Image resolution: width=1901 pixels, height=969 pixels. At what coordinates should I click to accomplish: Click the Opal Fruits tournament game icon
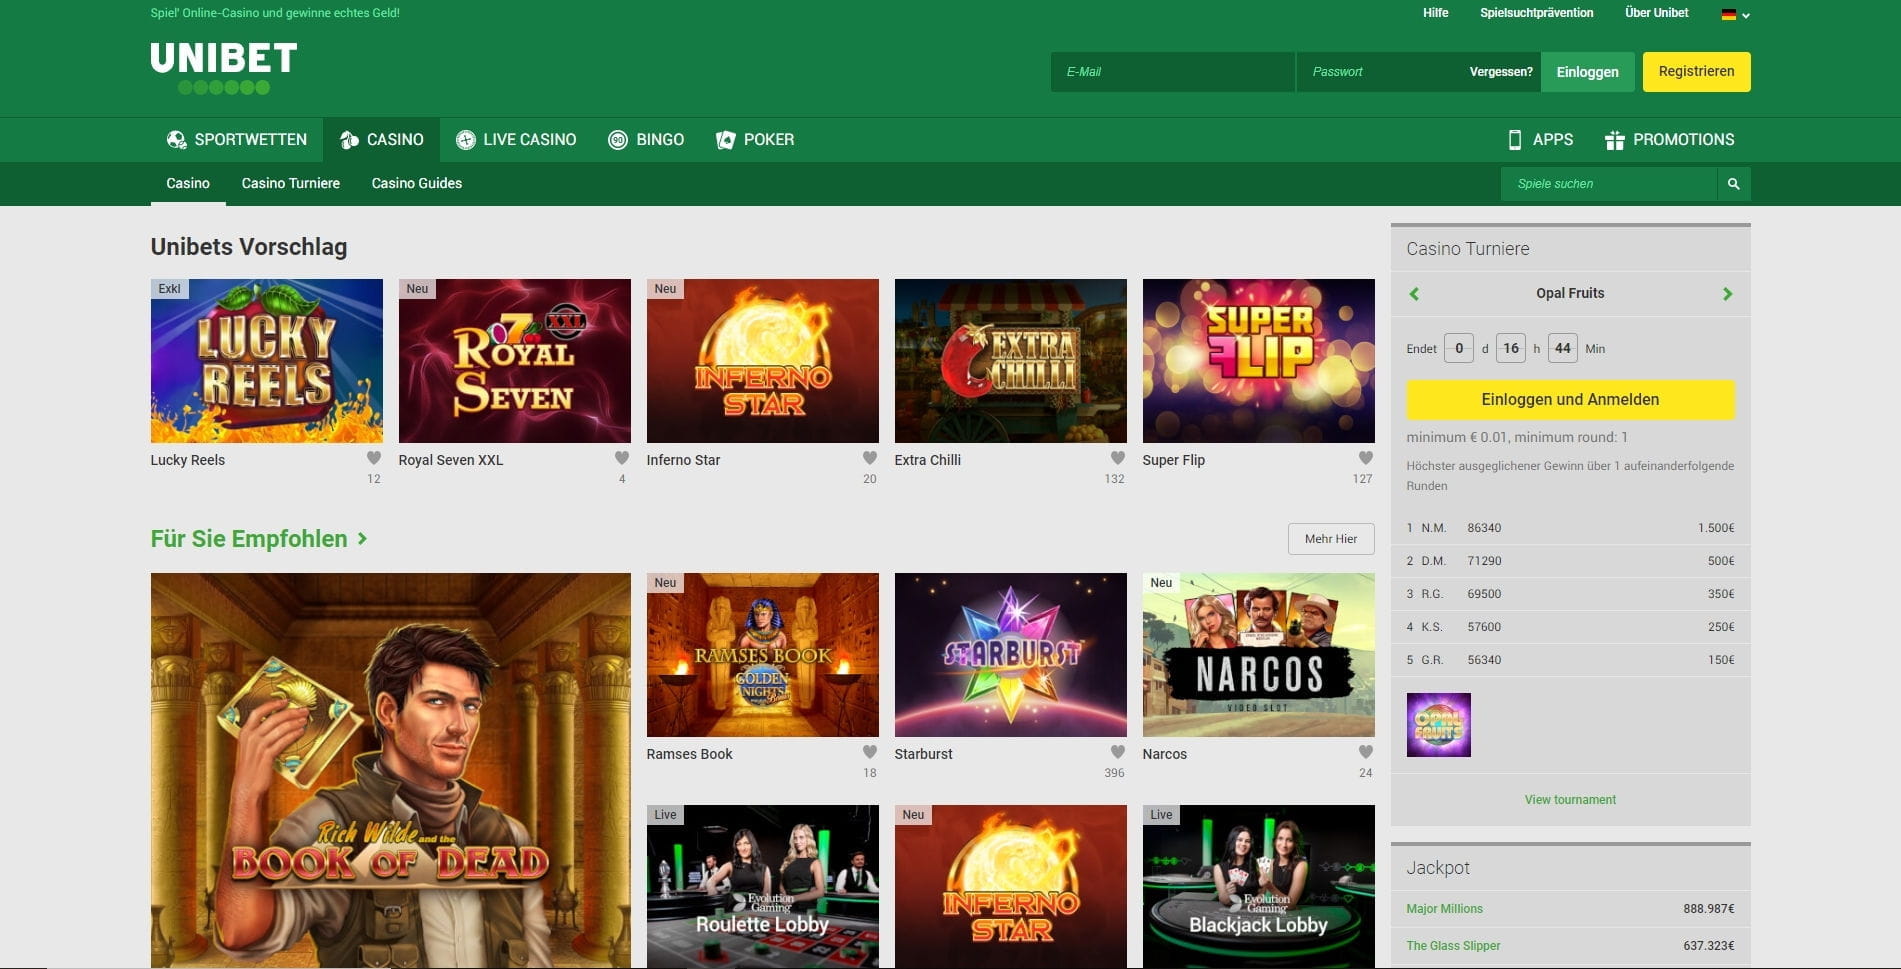click(x=1438, y=725)
